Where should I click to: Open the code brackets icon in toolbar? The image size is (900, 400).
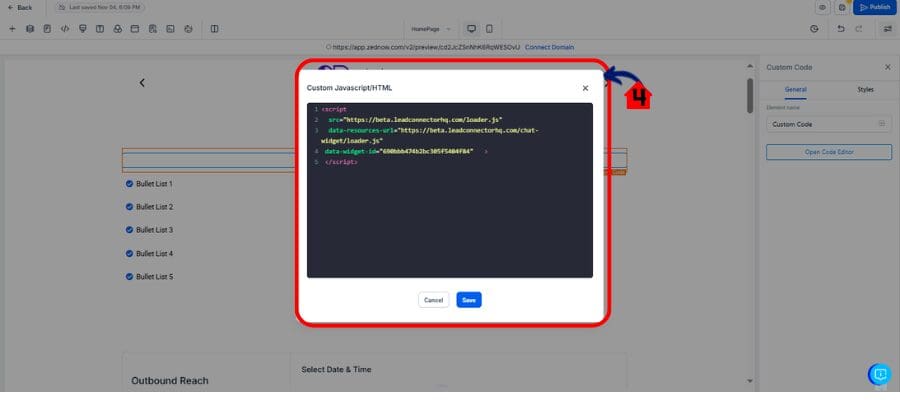click(x=65, y=28)
